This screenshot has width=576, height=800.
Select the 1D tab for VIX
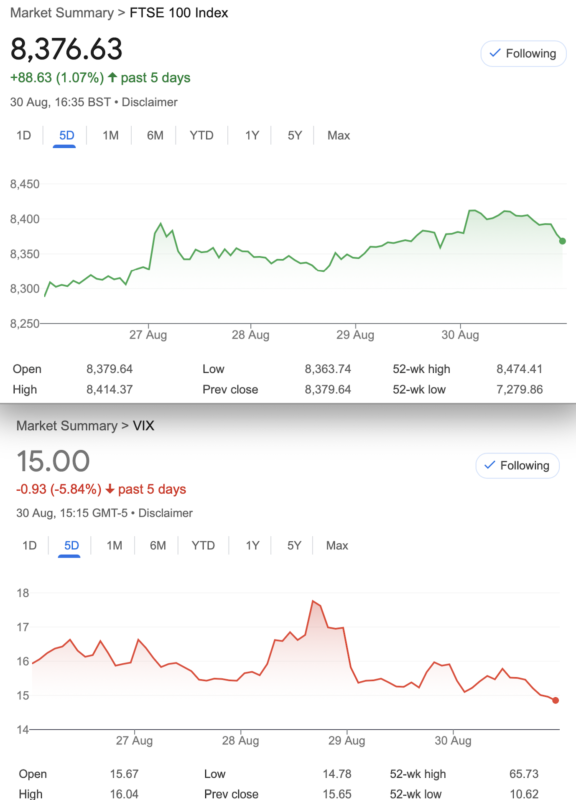tap(30, 545)
